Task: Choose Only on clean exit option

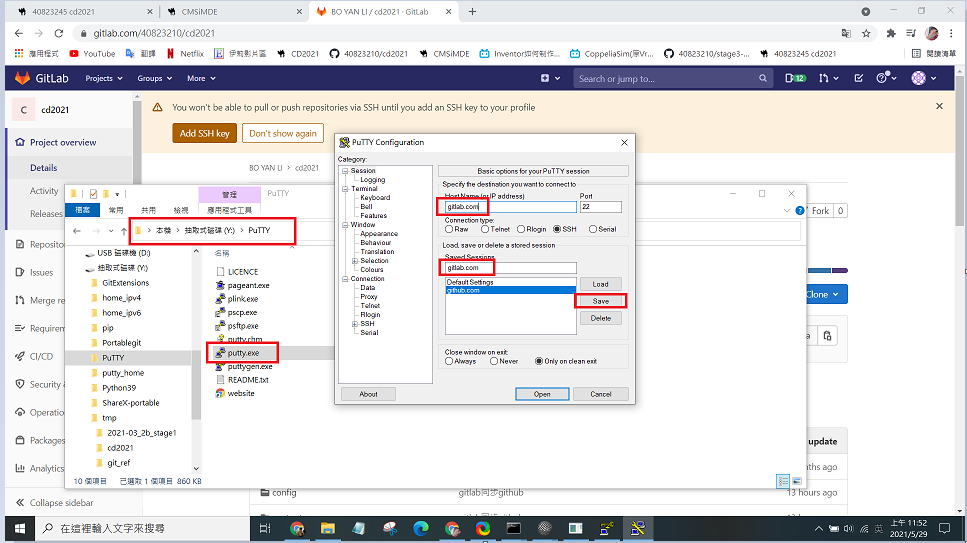Action: (x=538, y=361)
